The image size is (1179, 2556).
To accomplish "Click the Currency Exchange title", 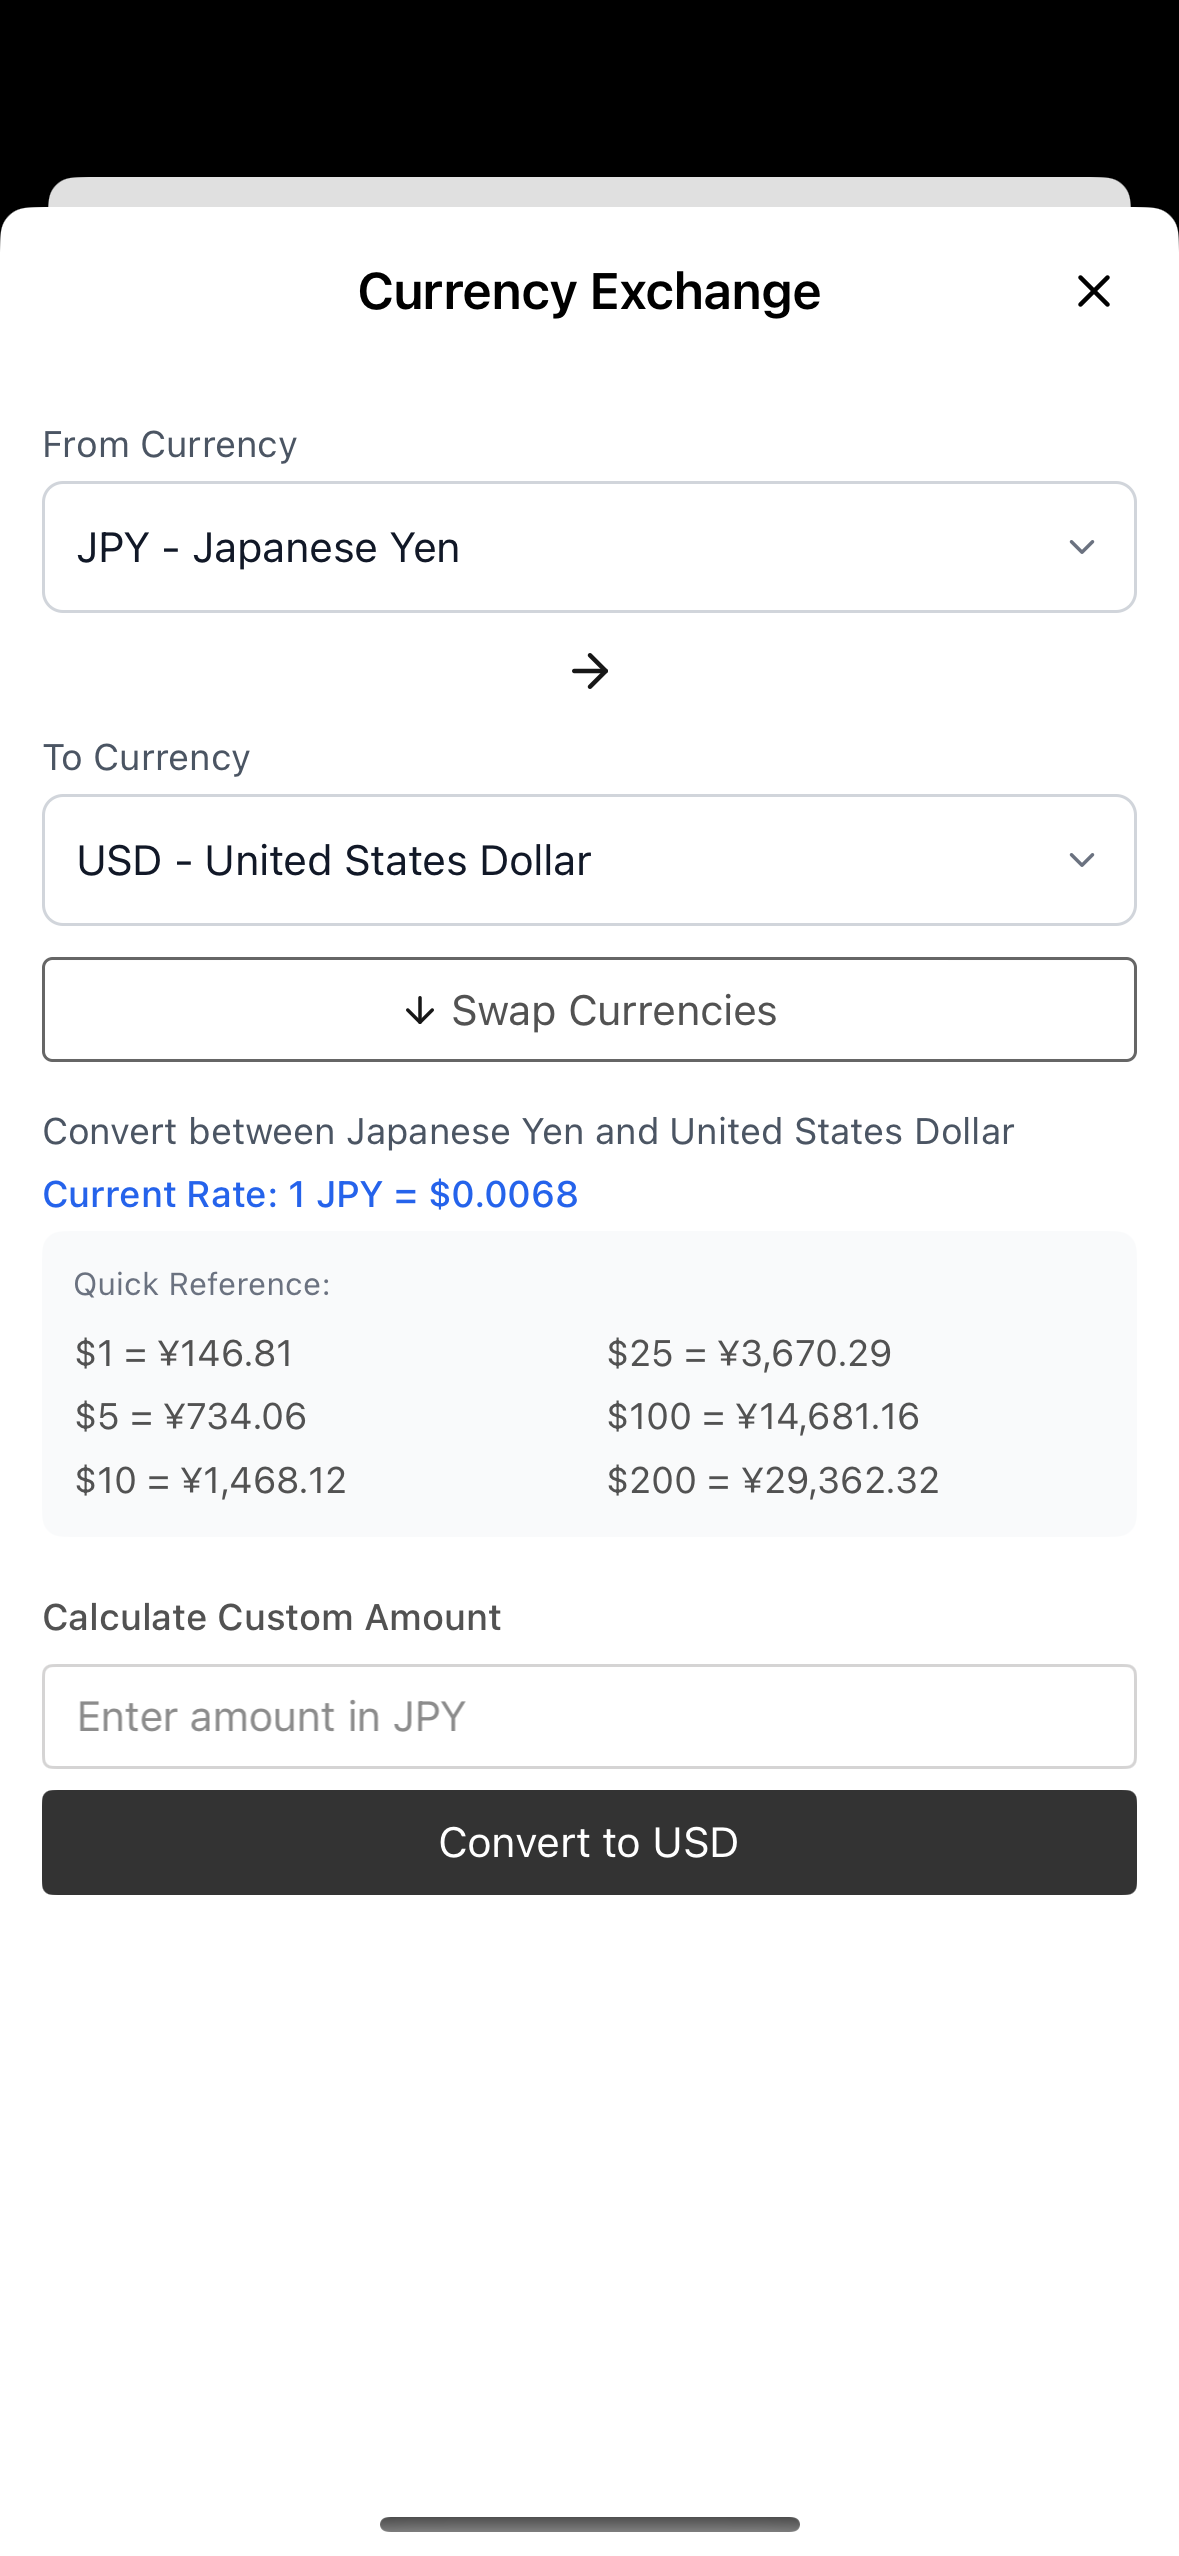I will [x=589, y=291].
